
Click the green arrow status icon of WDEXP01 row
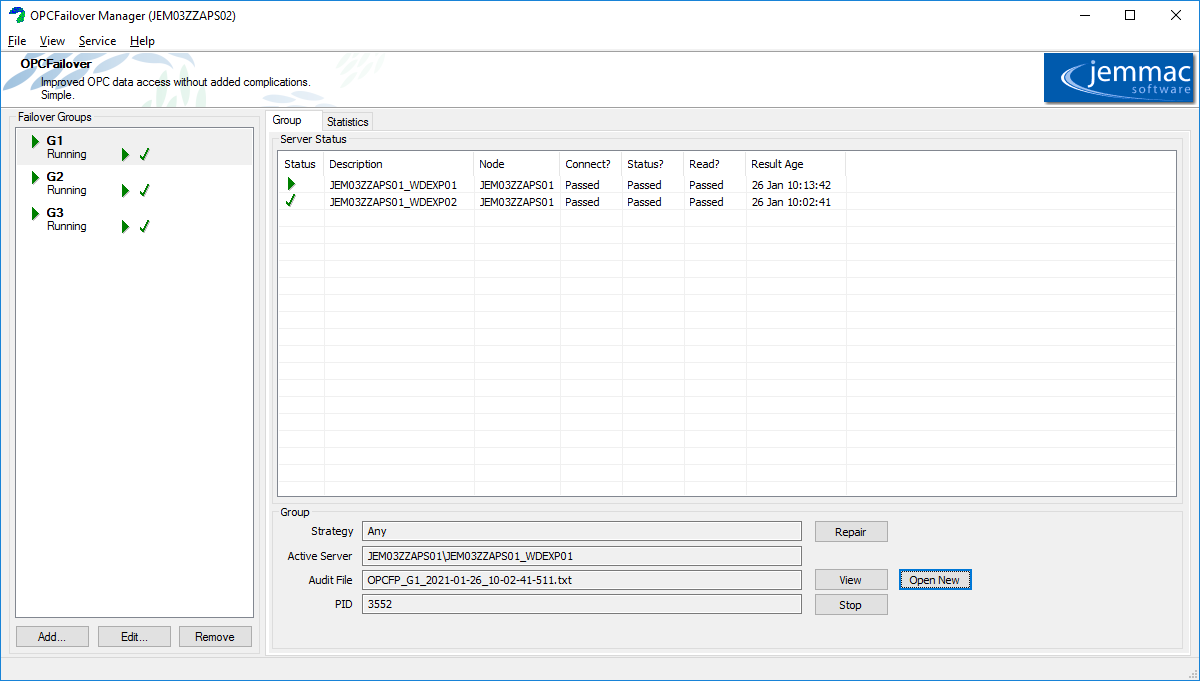point(291,184)
